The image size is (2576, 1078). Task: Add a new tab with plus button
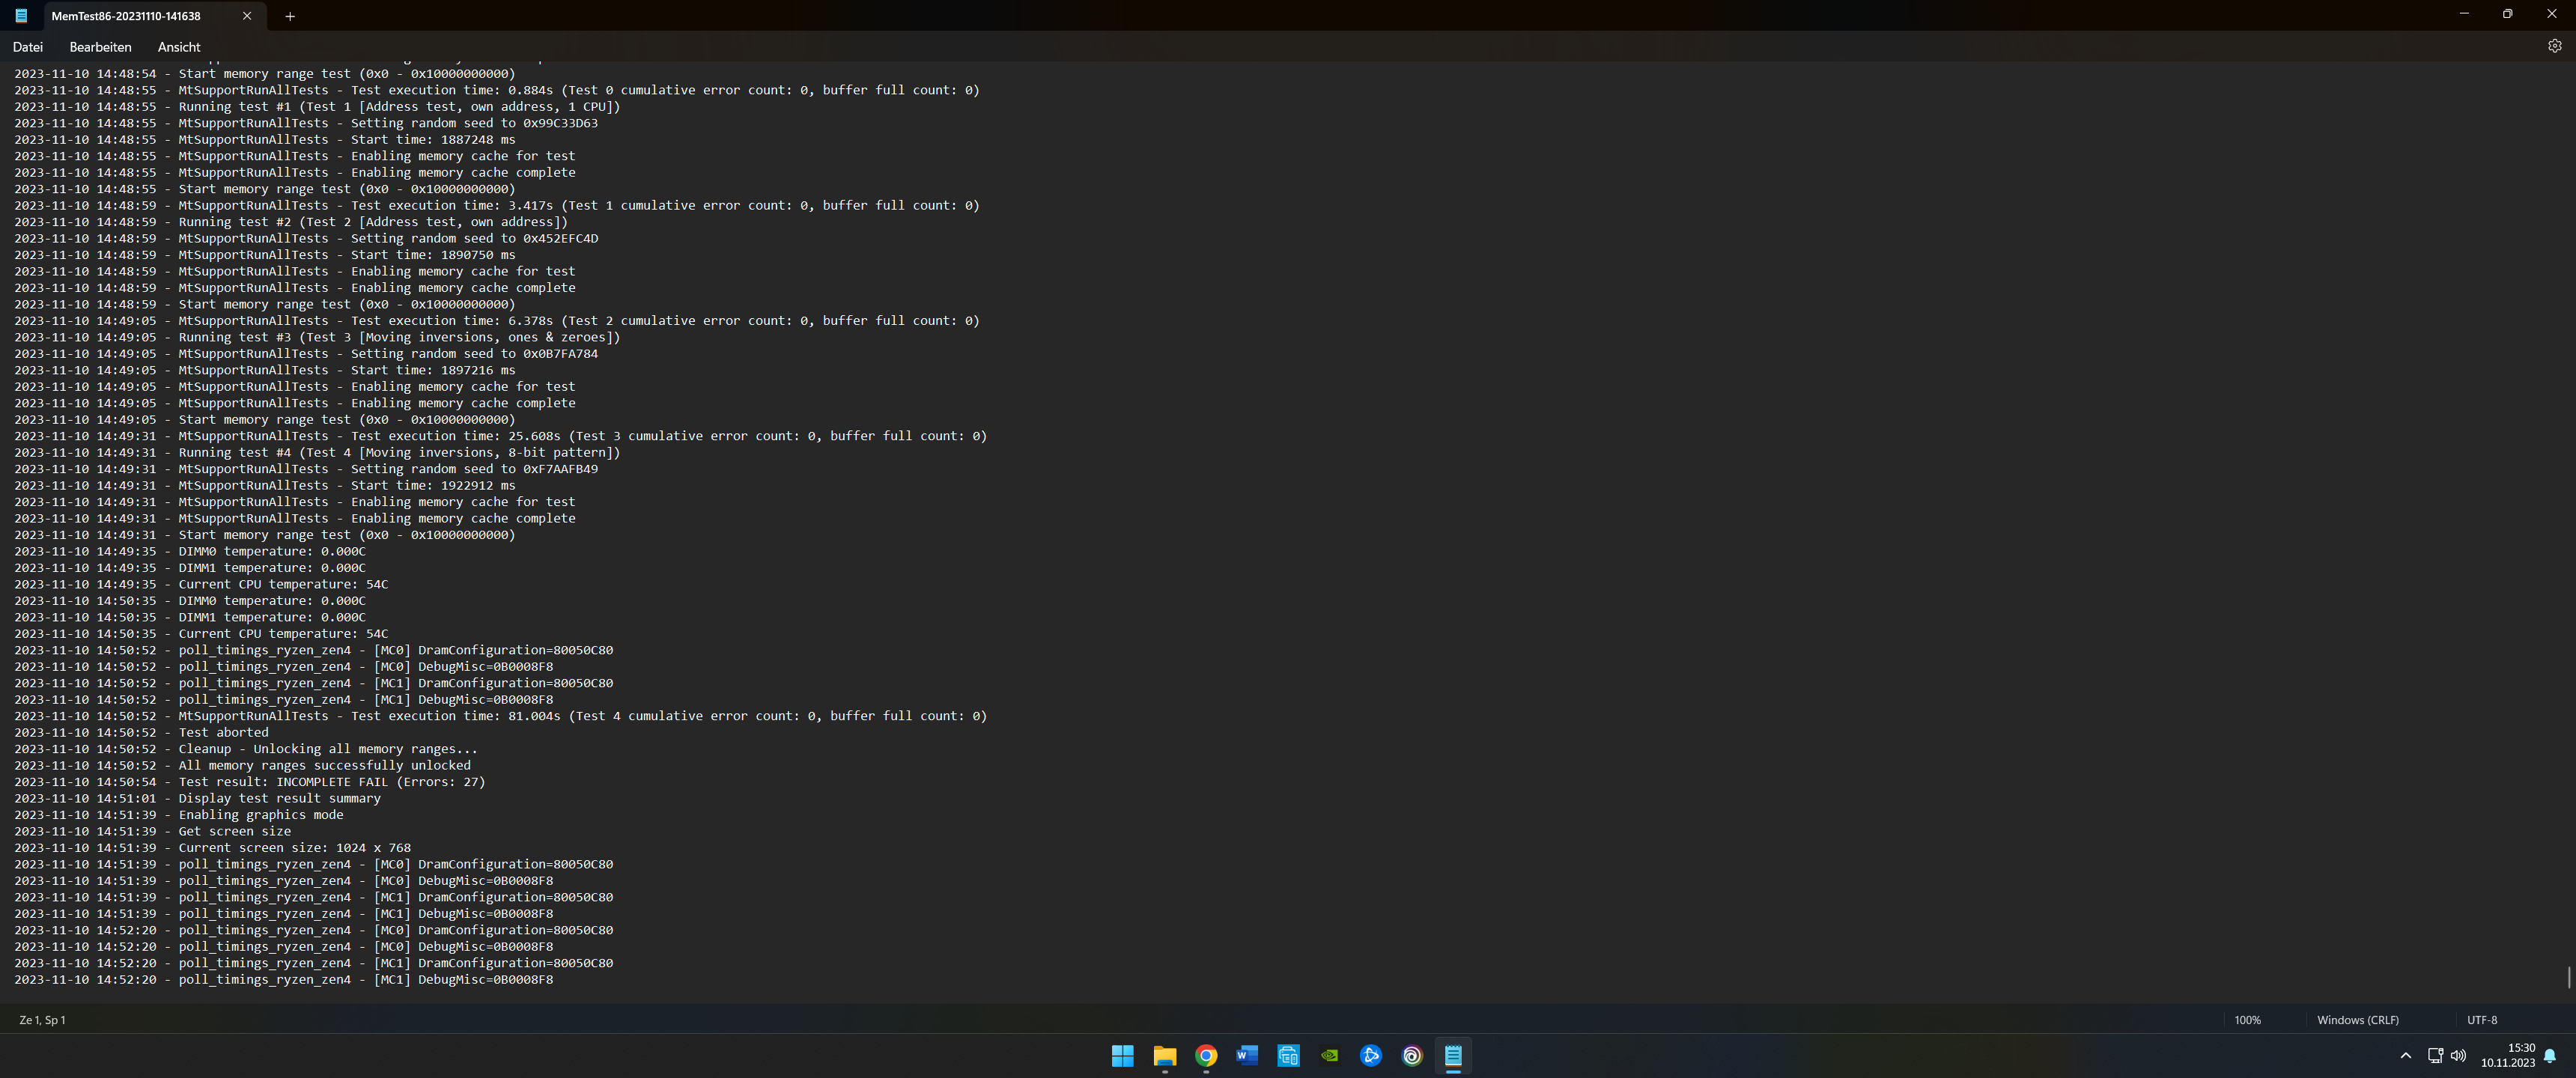tap(290, 16)
